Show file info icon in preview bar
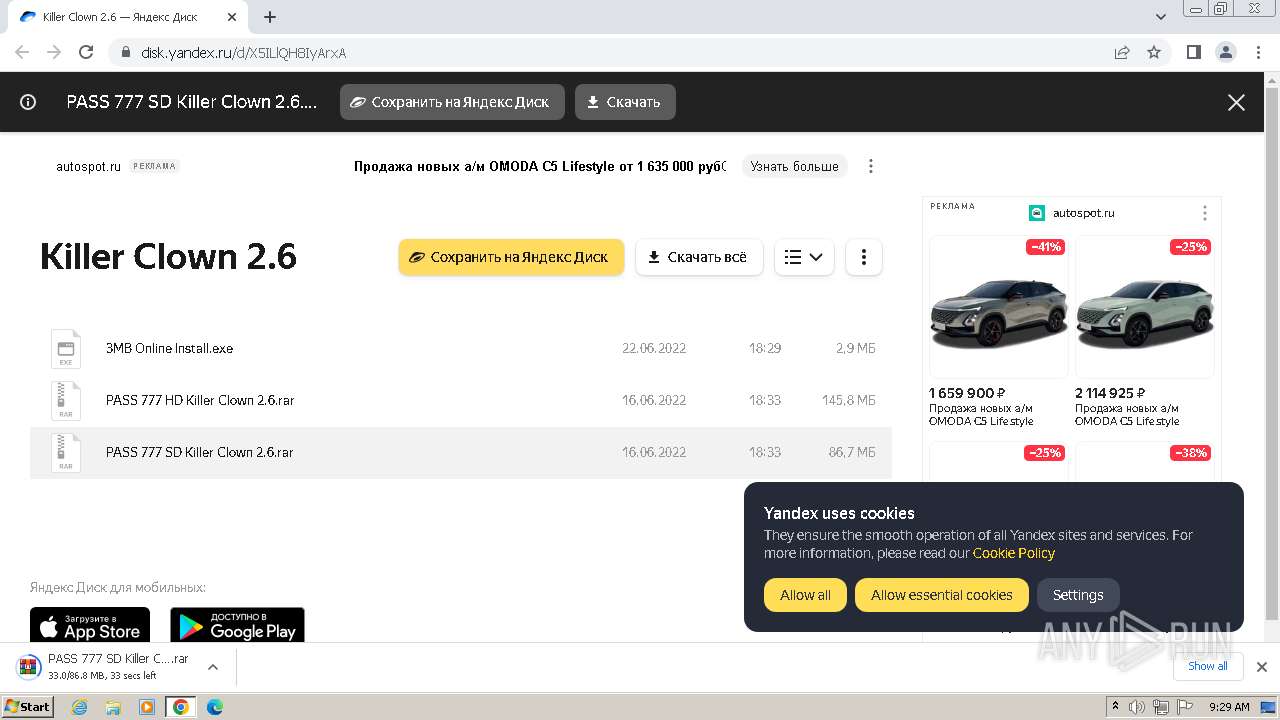Screen dimensions: 1280x720 pyautogui.click(x=28, y=102)
